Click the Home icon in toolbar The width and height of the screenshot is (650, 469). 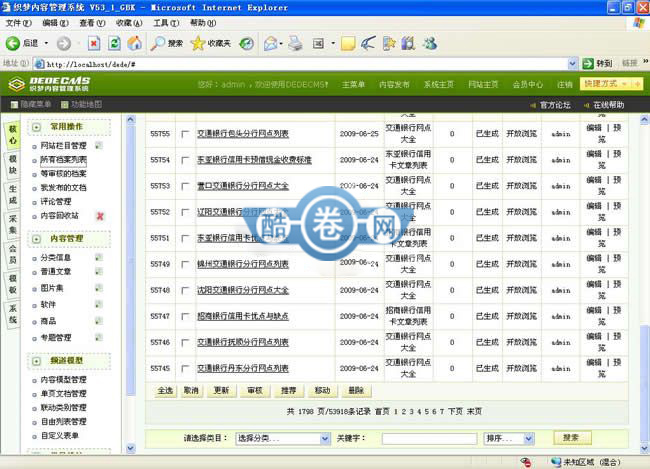pyautogui.click(x=134, y=43)
